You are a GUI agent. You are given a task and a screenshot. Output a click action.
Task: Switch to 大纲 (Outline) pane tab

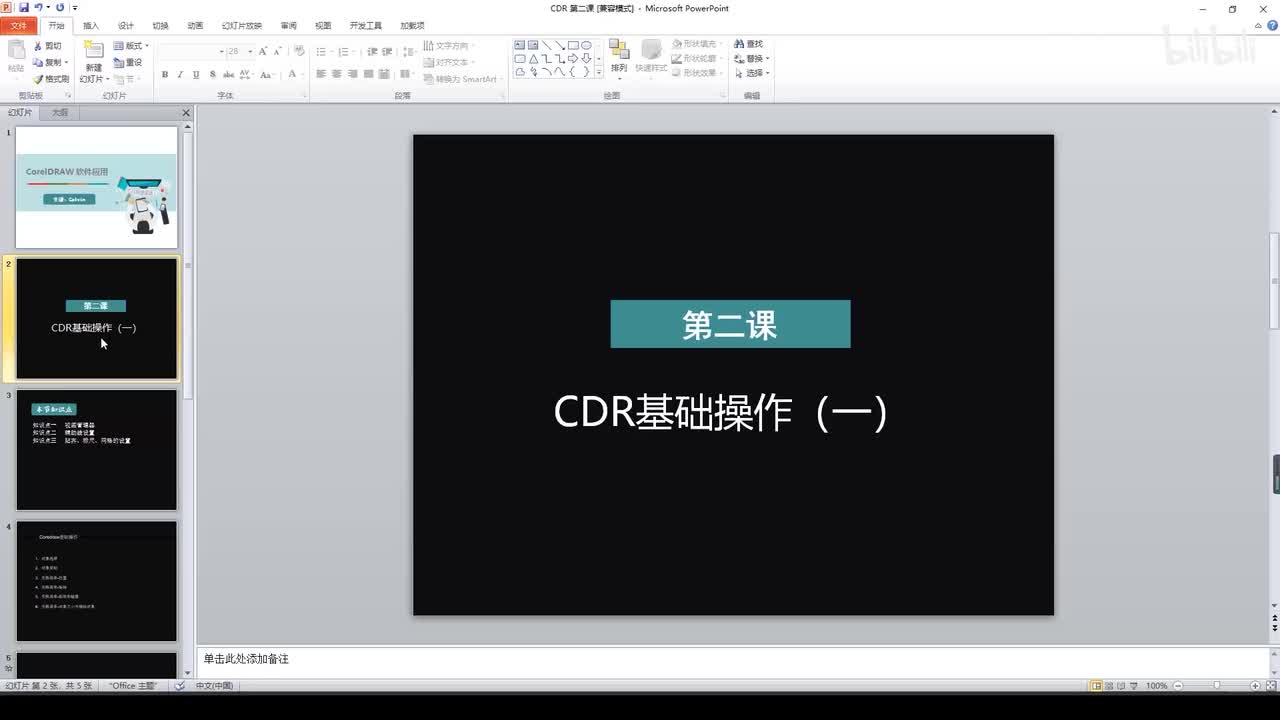pyautogui.click(x=60, y=113)
